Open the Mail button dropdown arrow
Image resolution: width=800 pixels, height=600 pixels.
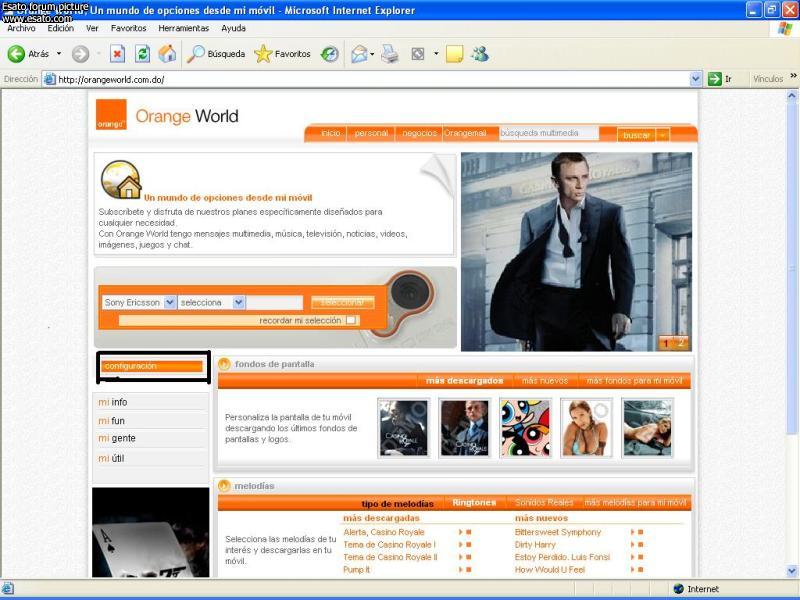372,54
